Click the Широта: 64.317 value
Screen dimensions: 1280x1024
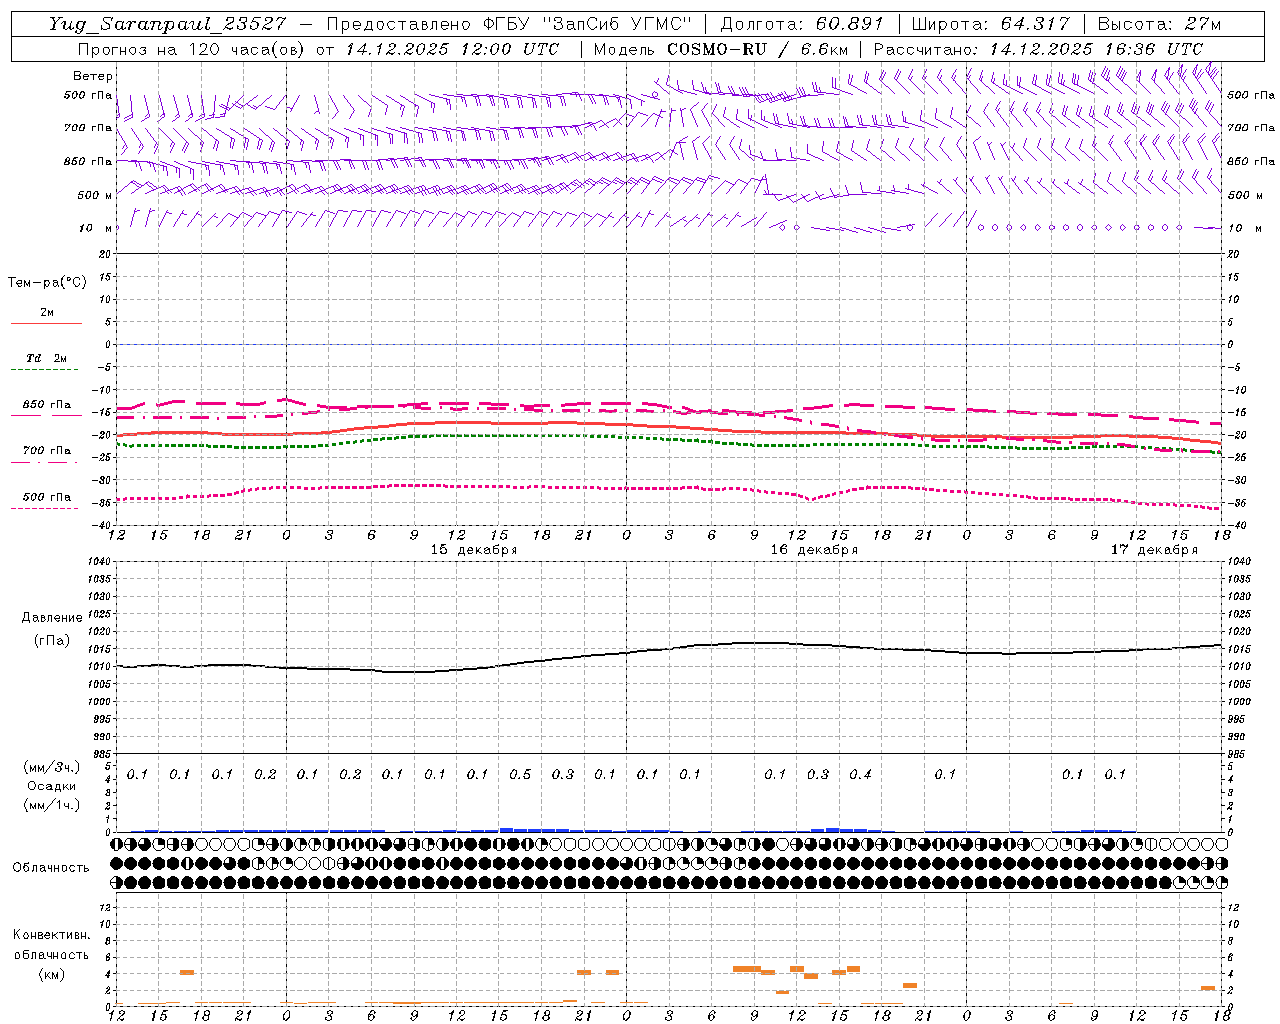coord(990,24)
